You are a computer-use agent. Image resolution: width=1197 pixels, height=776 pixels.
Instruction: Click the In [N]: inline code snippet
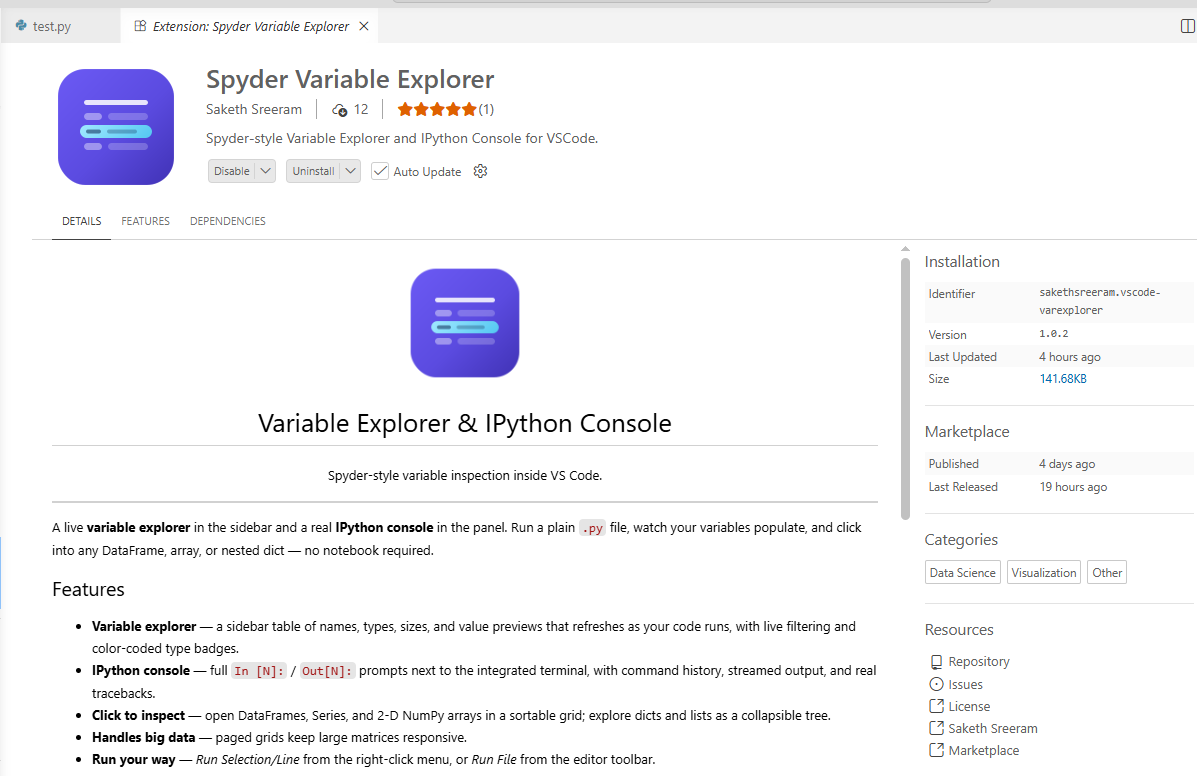[x=259, y=671]
